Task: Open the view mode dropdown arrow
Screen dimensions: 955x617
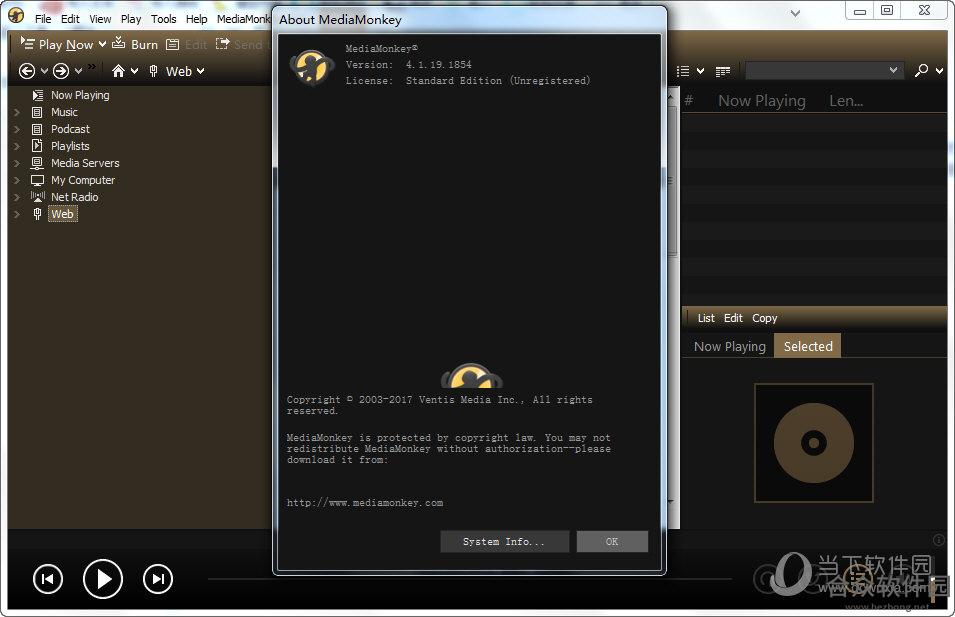Action: coord(700,71)
